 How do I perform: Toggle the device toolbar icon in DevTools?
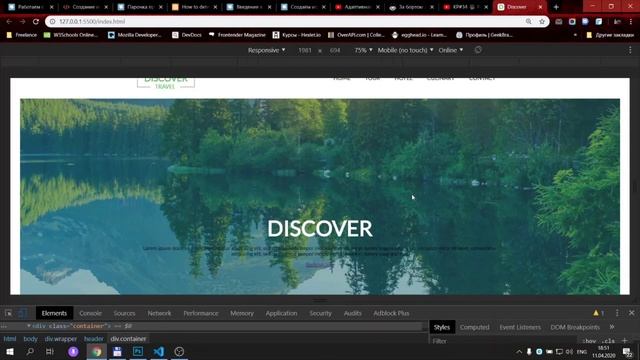(x=22, y=313)
